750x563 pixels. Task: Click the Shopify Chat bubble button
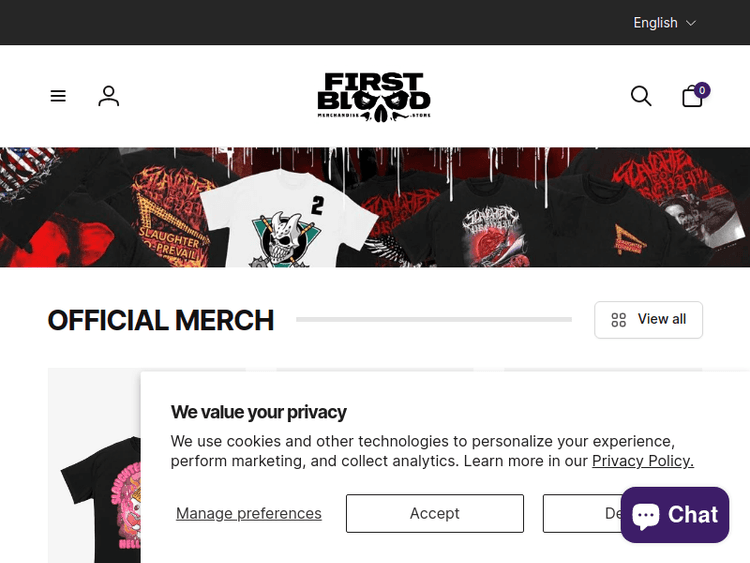point(675,515)
